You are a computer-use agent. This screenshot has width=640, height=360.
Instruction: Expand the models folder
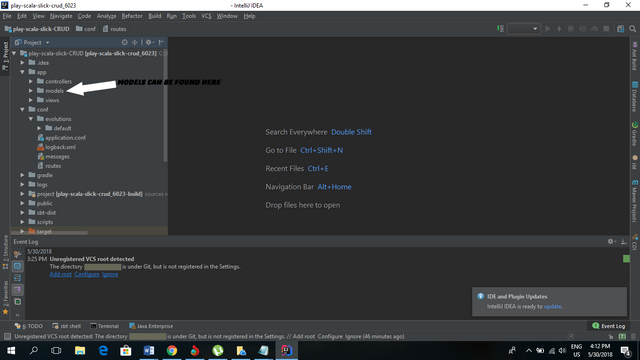(x=31, y=91)
